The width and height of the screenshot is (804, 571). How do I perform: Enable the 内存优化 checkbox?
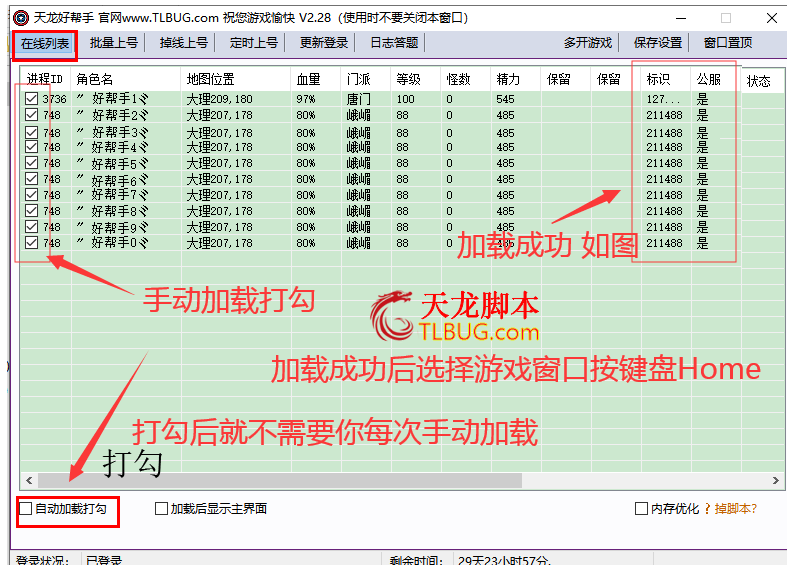641,508
